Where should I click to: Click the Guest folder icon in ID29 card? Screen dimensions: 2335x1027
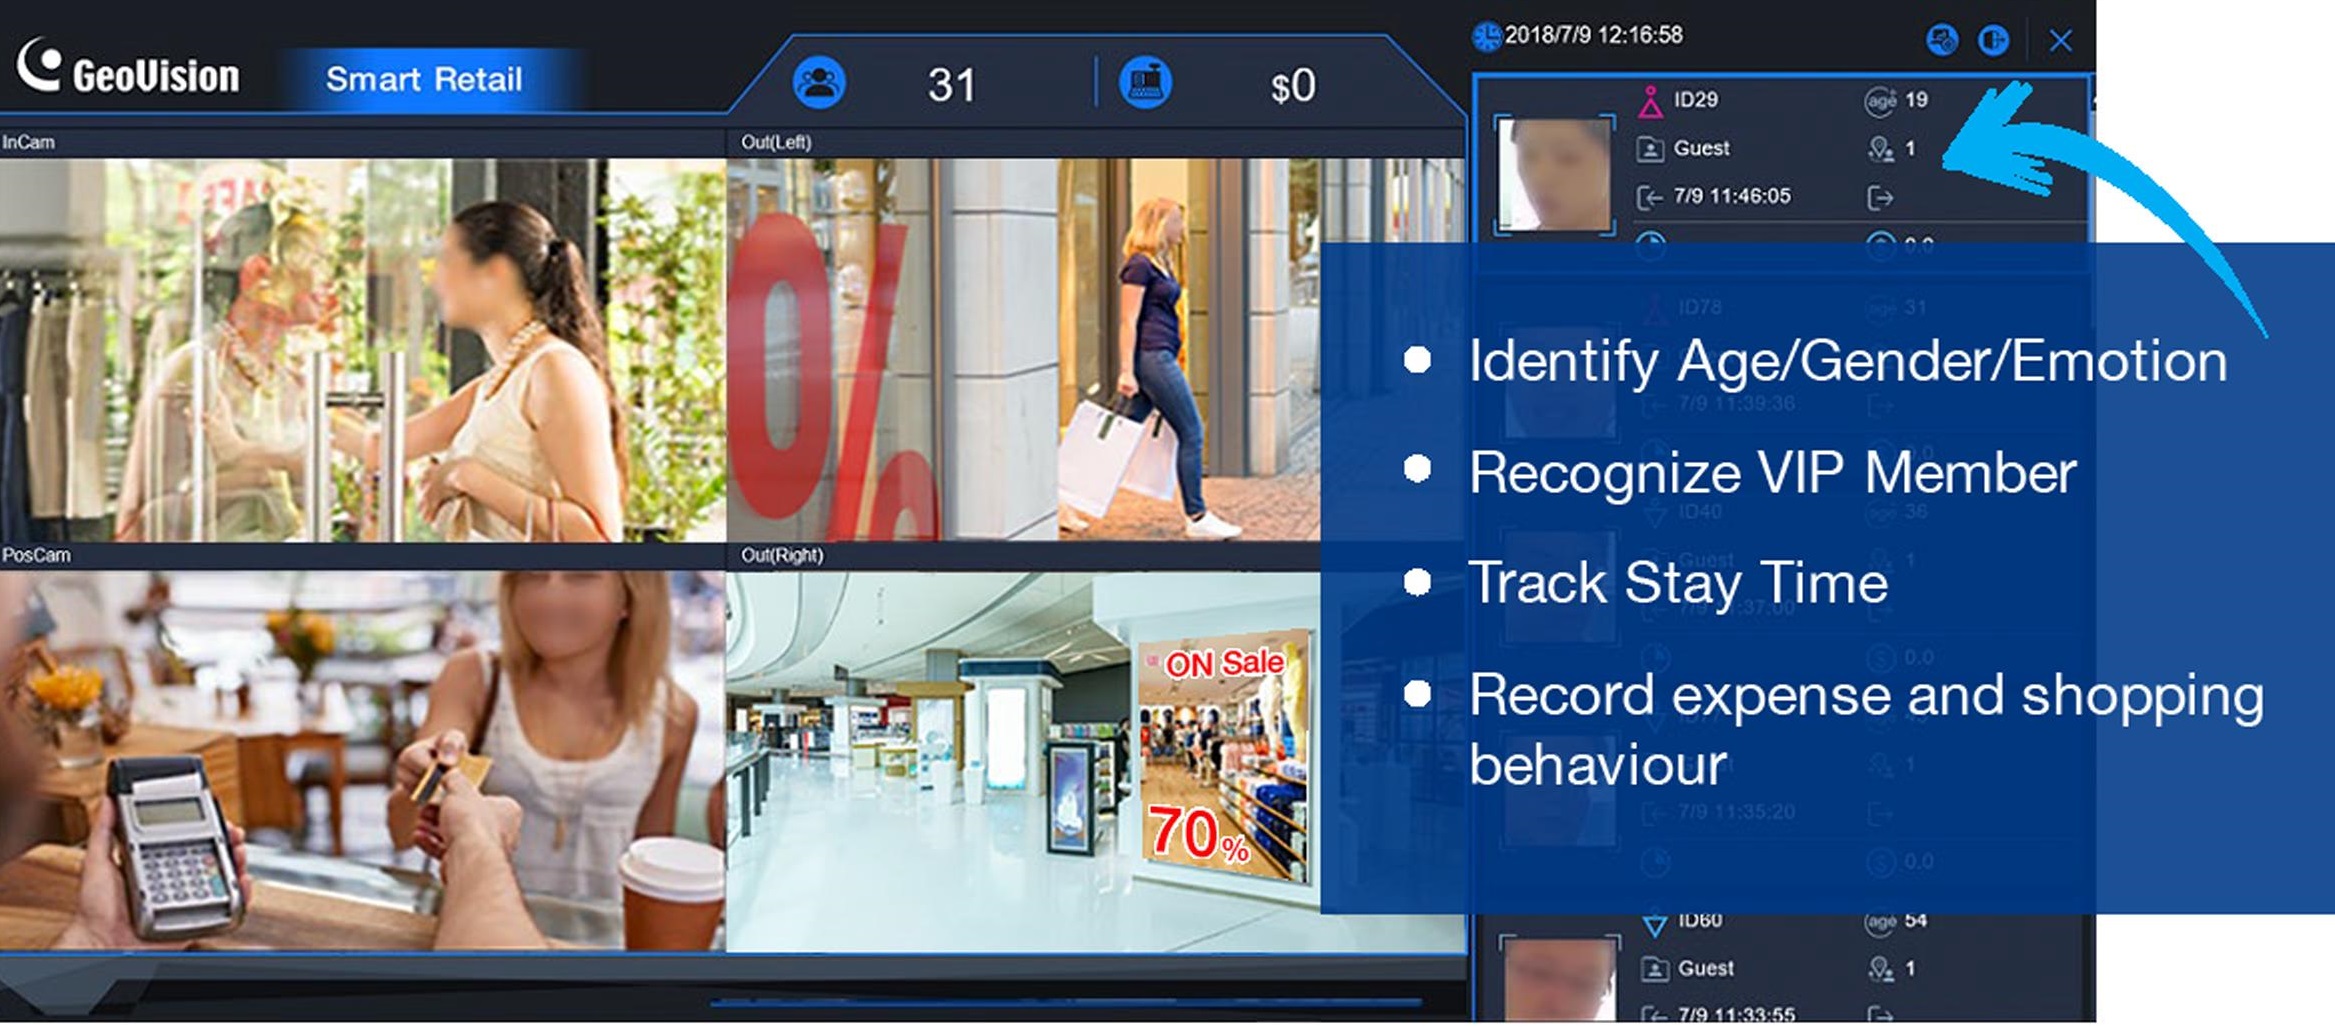coord(1650,149)
